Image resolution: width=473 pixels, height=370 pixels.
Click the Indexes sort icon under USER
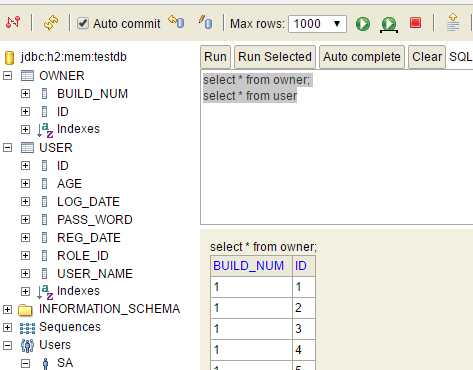pos(45,292)
